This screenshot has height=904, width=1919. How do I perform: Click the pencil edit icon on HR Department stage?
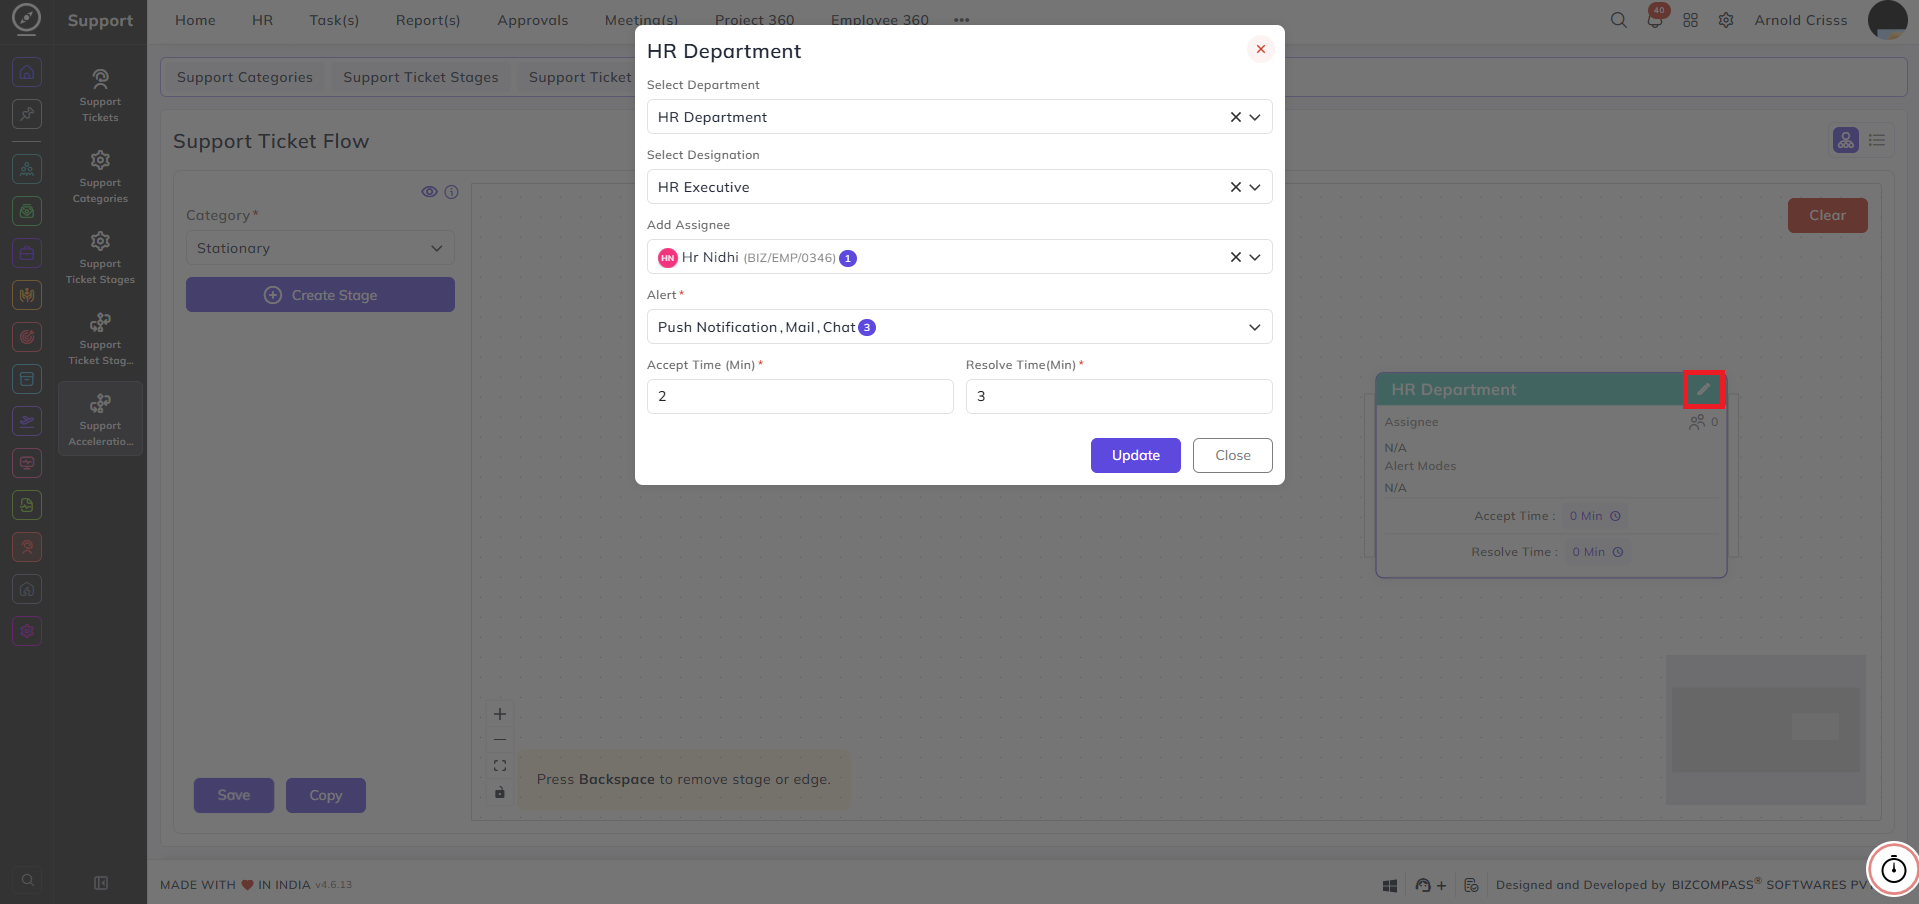pos(1704,389)
